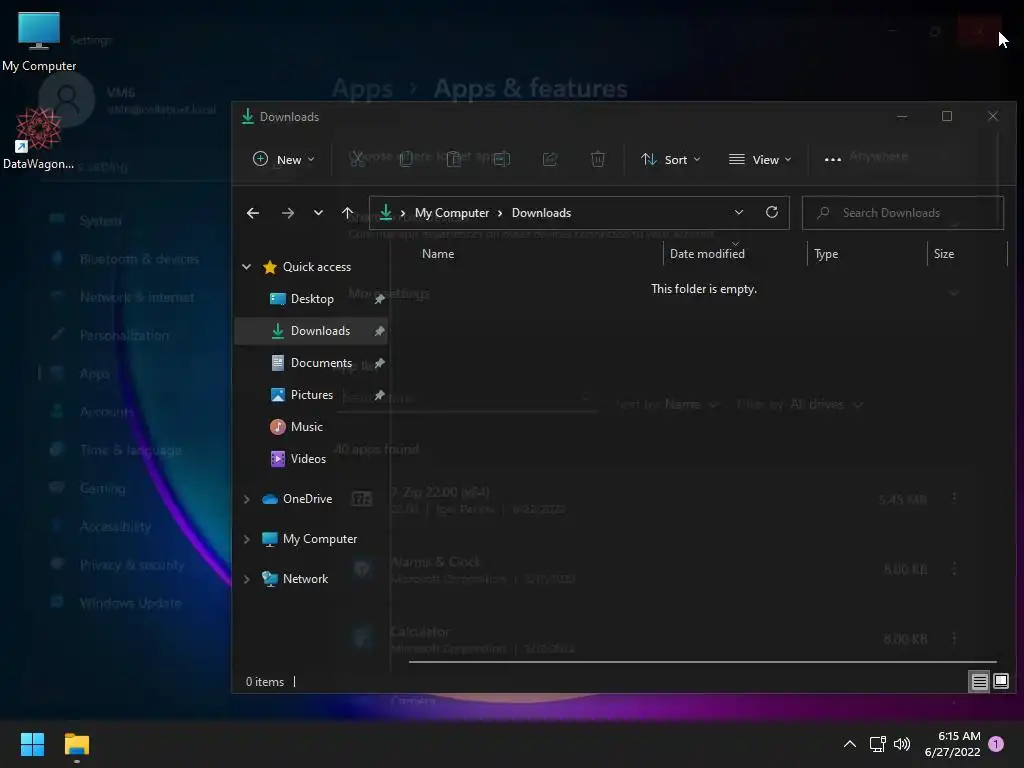The height and width of the screenshot is (768, 1024).
Task: Open notification center badge
Action: coord(996,744)
